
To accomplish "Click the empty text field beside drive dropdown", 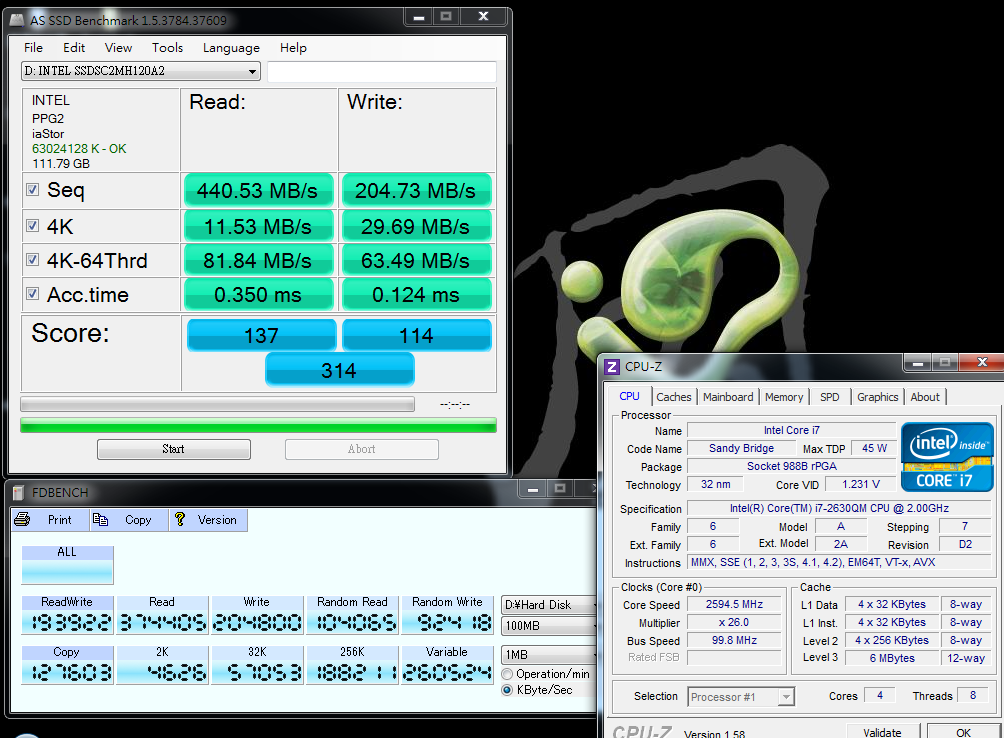I will click(382, 72).
